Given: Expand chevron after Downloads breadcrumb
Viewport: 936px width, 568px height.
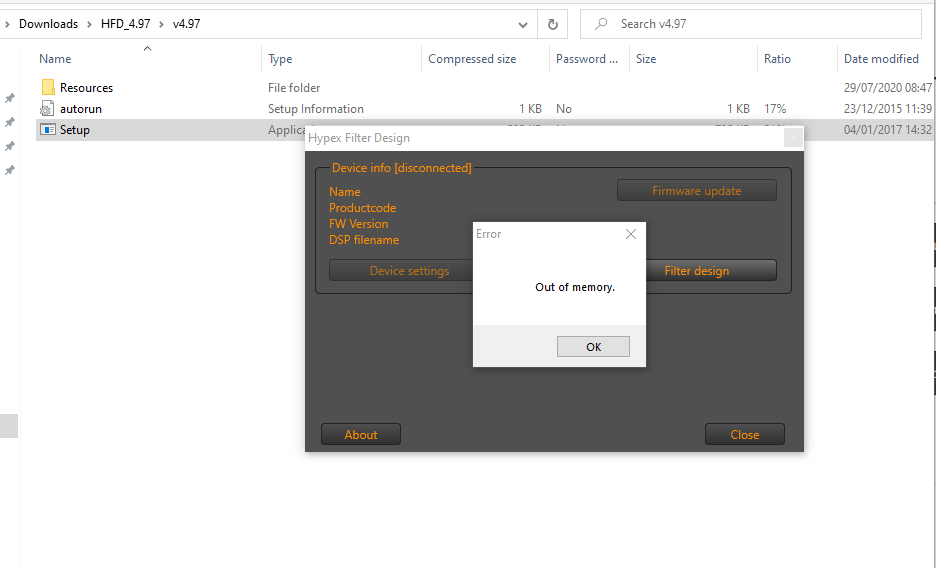Looking at the screenshot, I should click(x=89, y=24).
